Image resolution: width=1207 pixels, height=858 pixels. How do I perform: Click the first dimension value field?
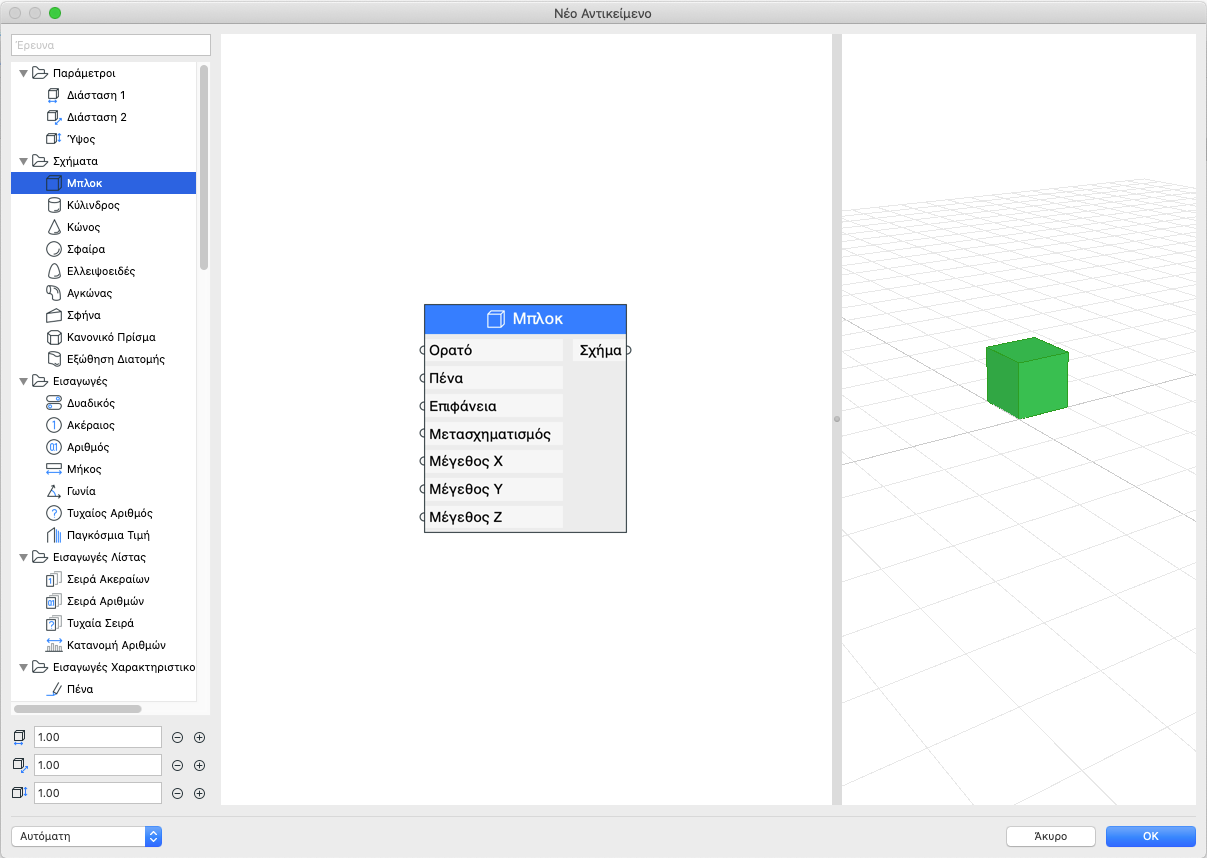click(98, 737)
